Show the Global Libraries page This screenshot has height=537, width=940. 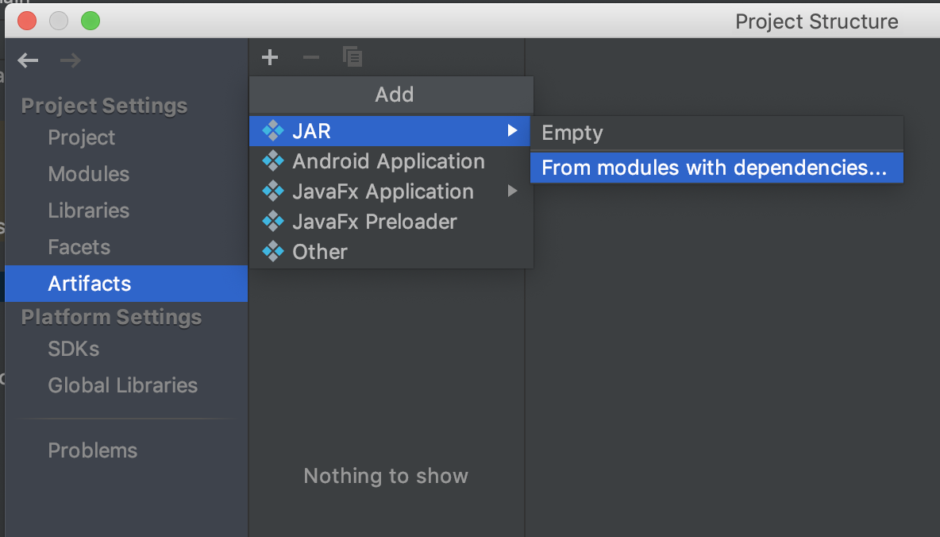pyautogui.click(x=122, y=385)
